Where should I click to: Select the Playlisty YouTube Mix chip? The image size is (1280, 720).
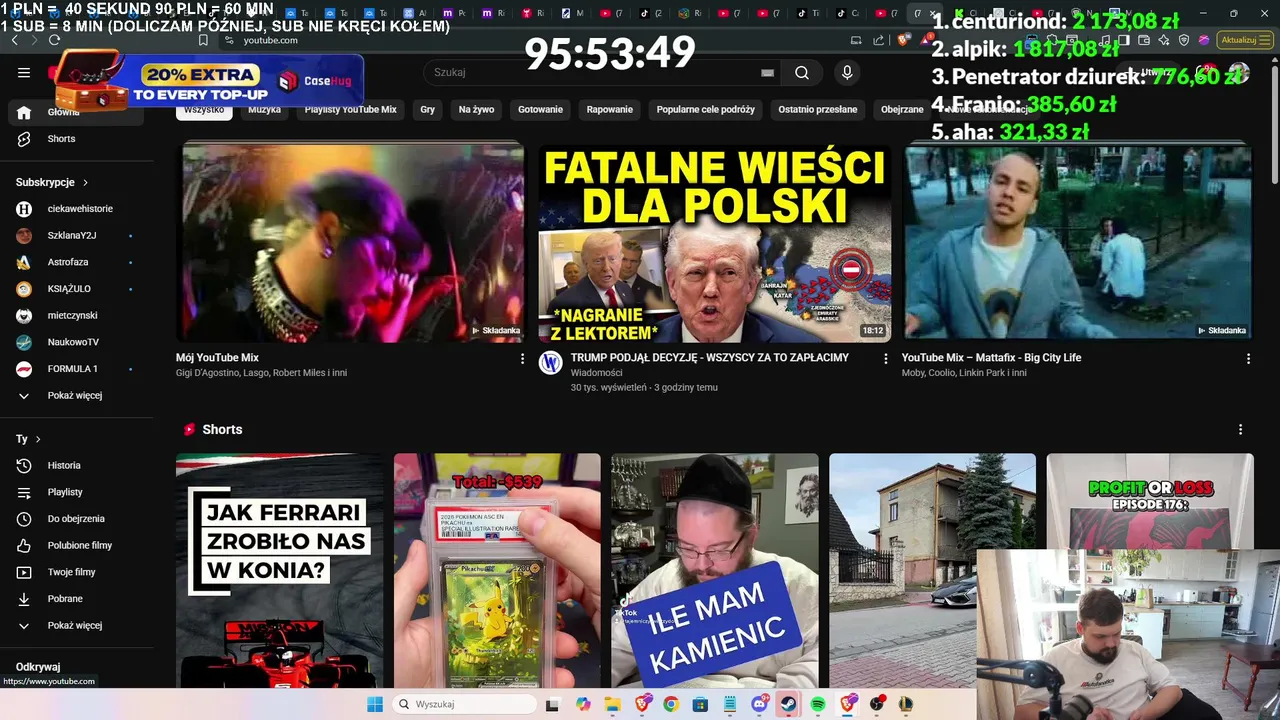(351, 109)
